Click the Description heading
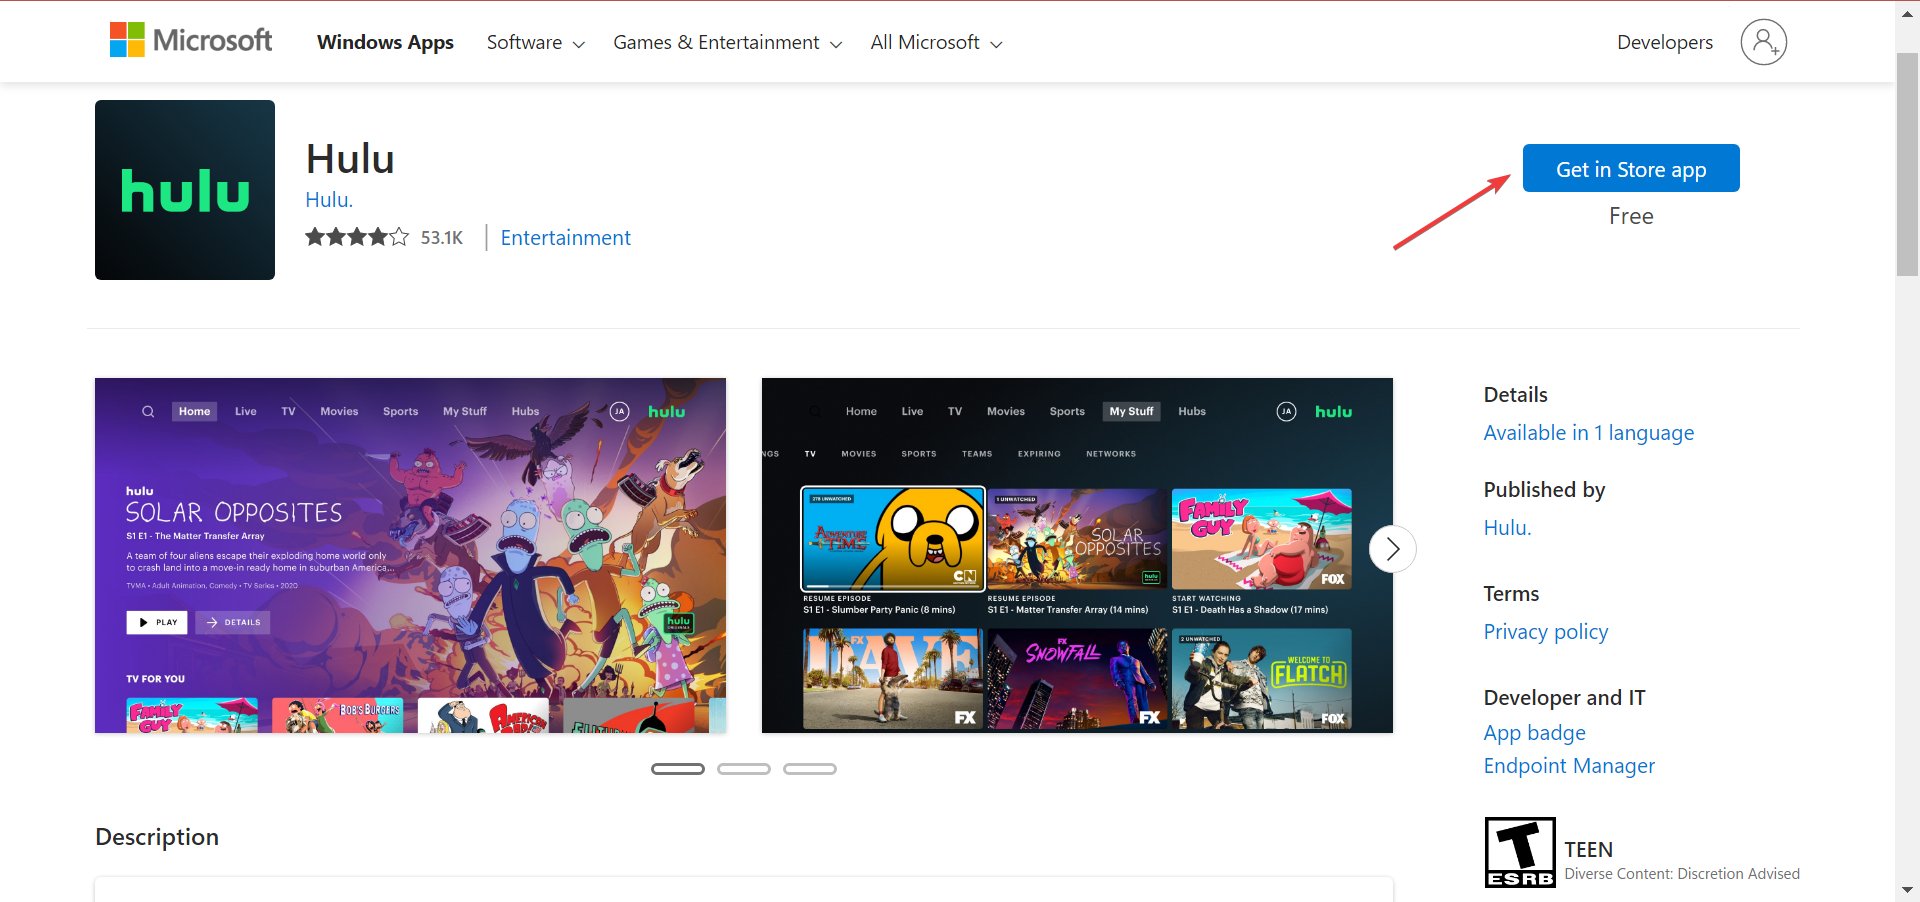Viewport: 1920px width, 902px height. [x=157, y=837]
